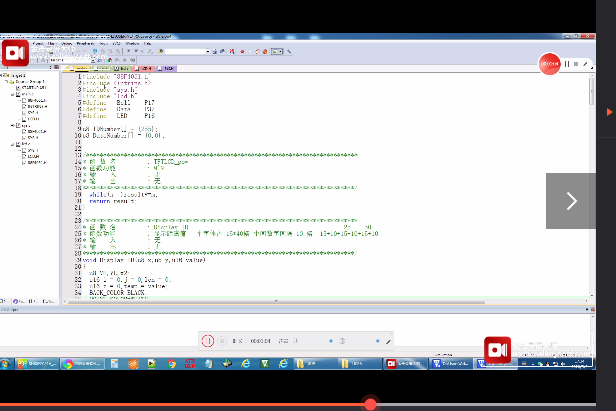616x411 pixels.
Task: Open the Debug menu
Action: (66, 44)
